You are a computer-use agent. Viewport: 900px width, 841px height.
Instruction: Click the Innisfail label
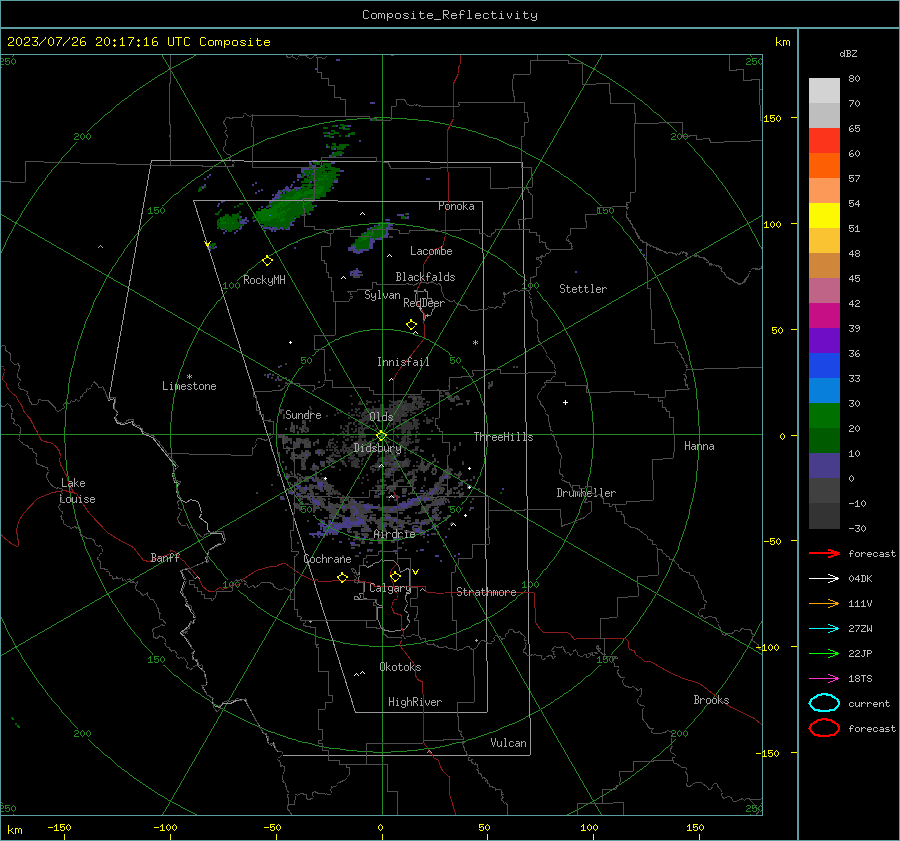[403, 362]
